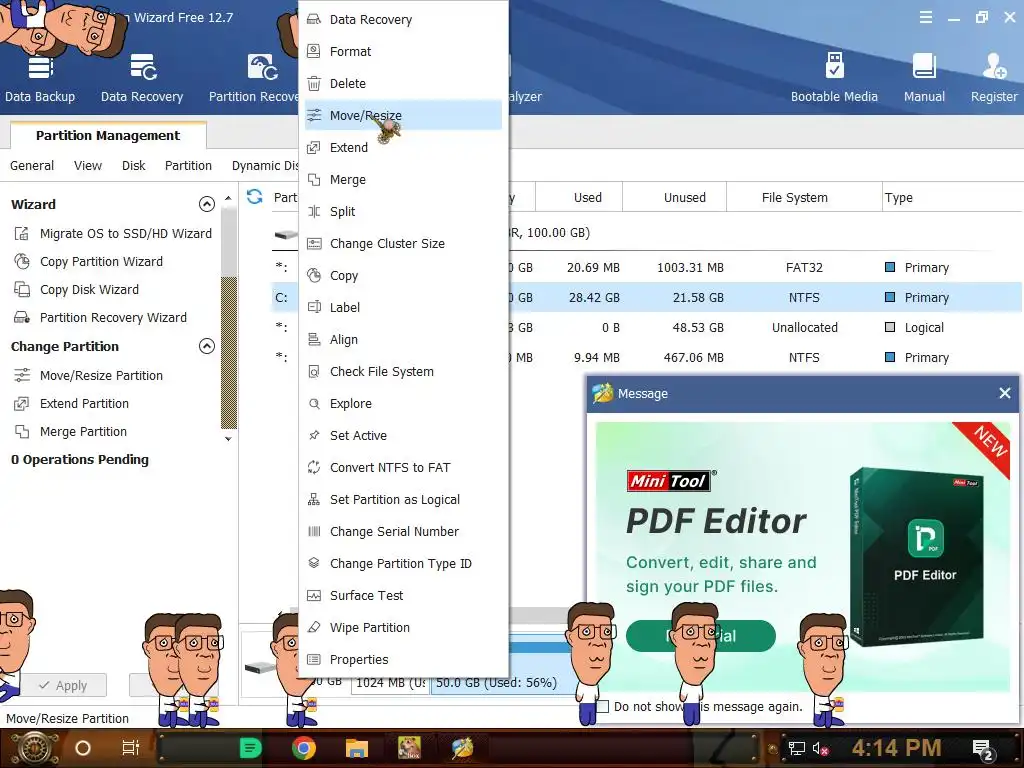Screen dimensions: 1024x768
Task: Click the Wipe Partition eraser icon
Action: tap(314, 628)
